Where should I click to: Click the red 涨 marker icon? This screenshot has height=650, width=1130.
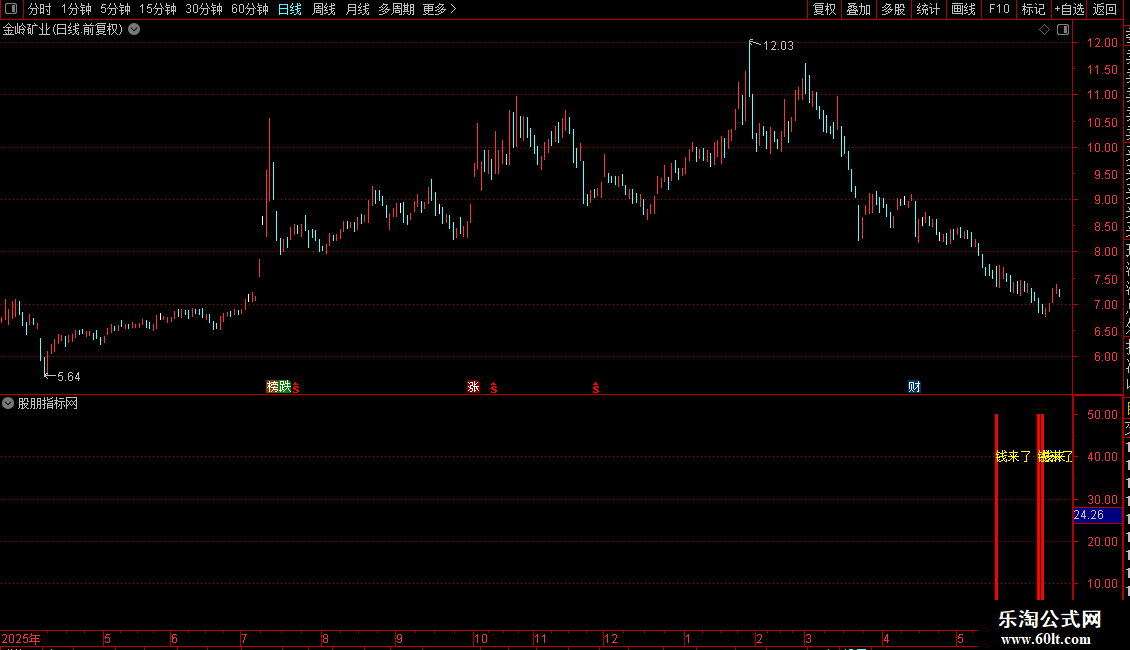[473, 387]
